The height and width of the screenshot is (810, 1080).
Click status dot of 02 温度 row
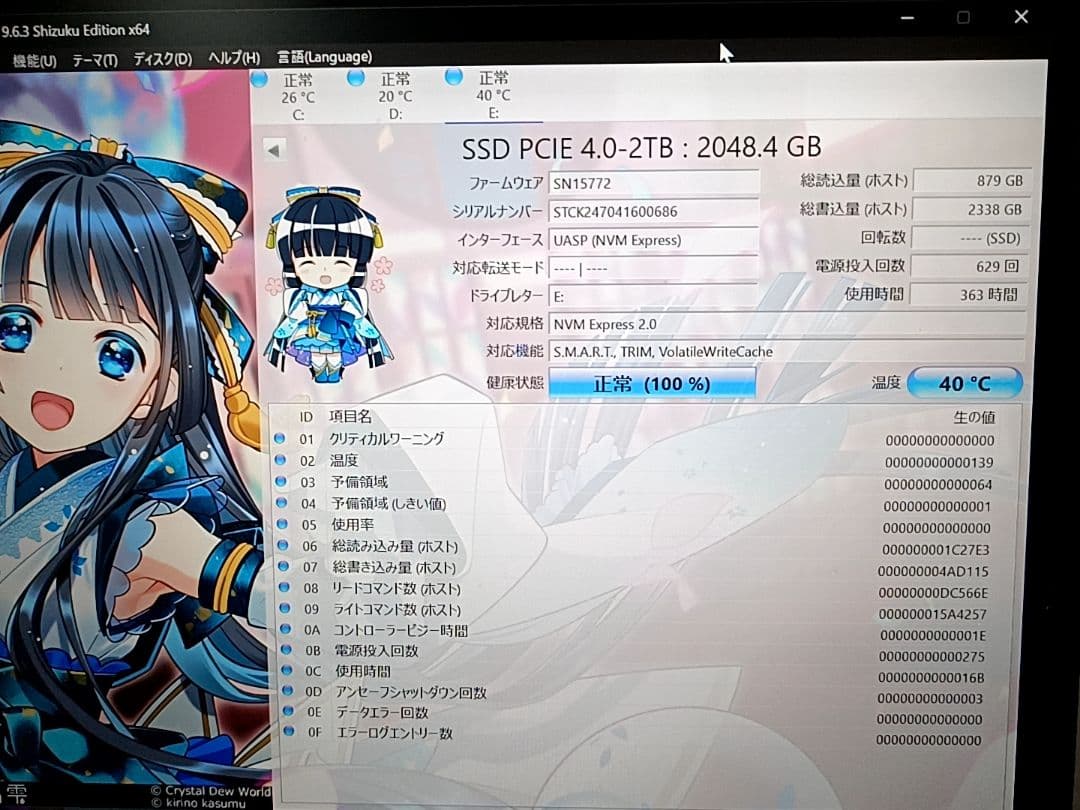(x=280, y=459)
